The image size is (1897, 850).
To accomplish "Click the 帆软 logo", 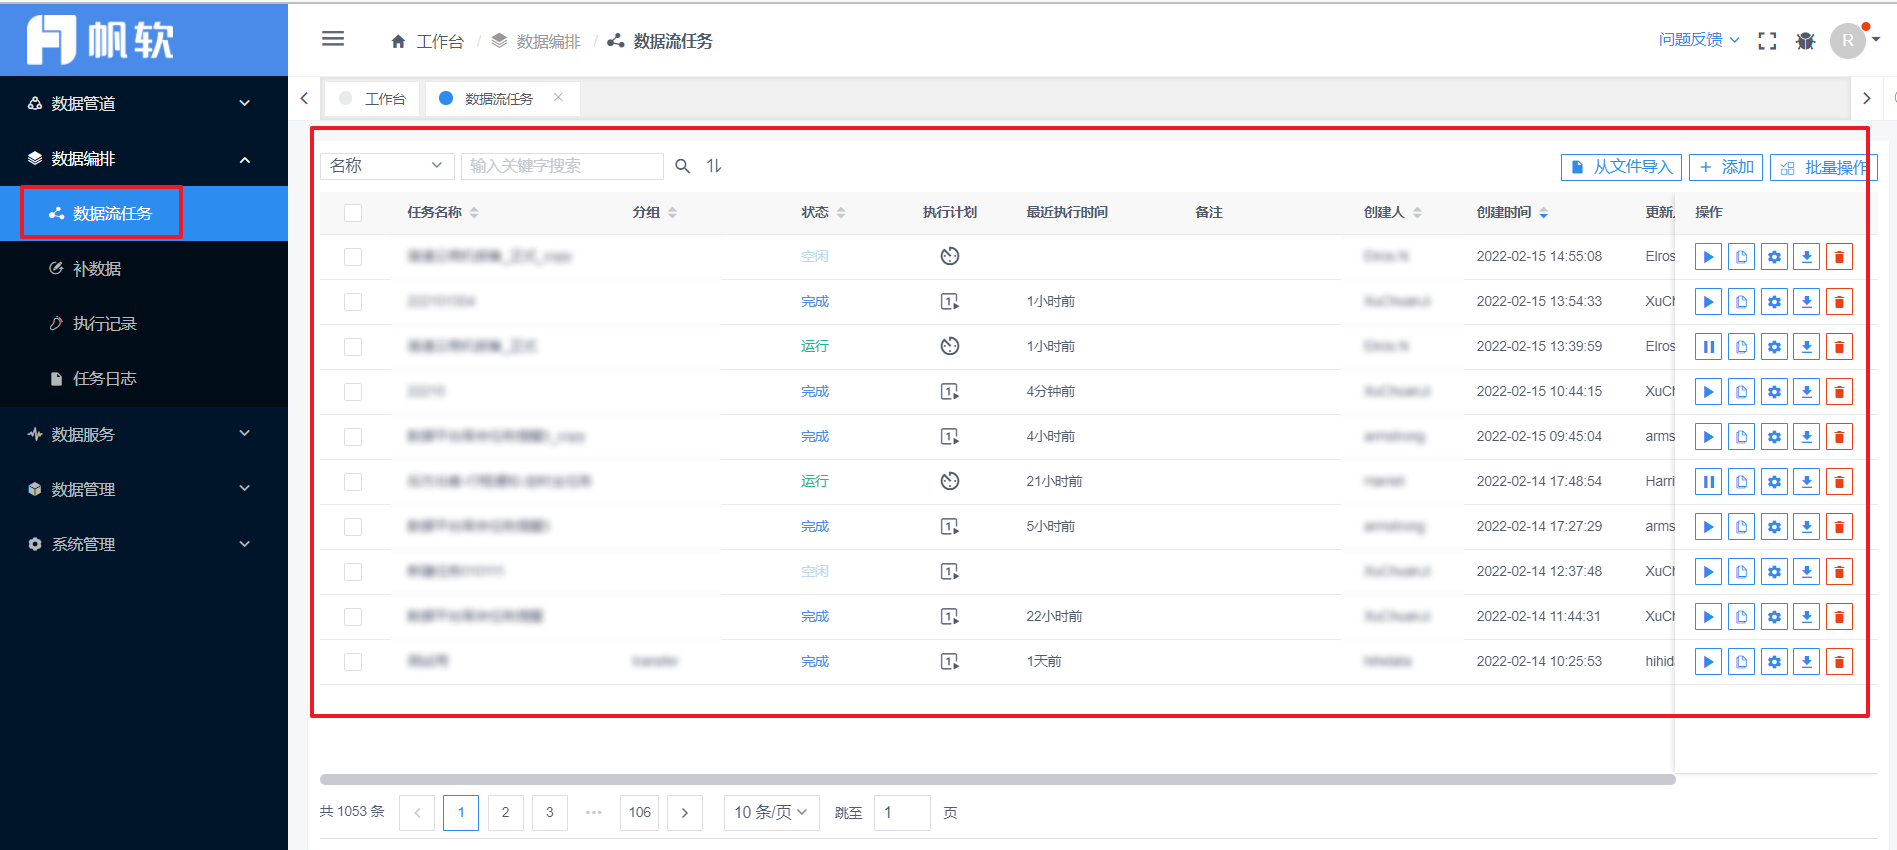I will 100,40.
